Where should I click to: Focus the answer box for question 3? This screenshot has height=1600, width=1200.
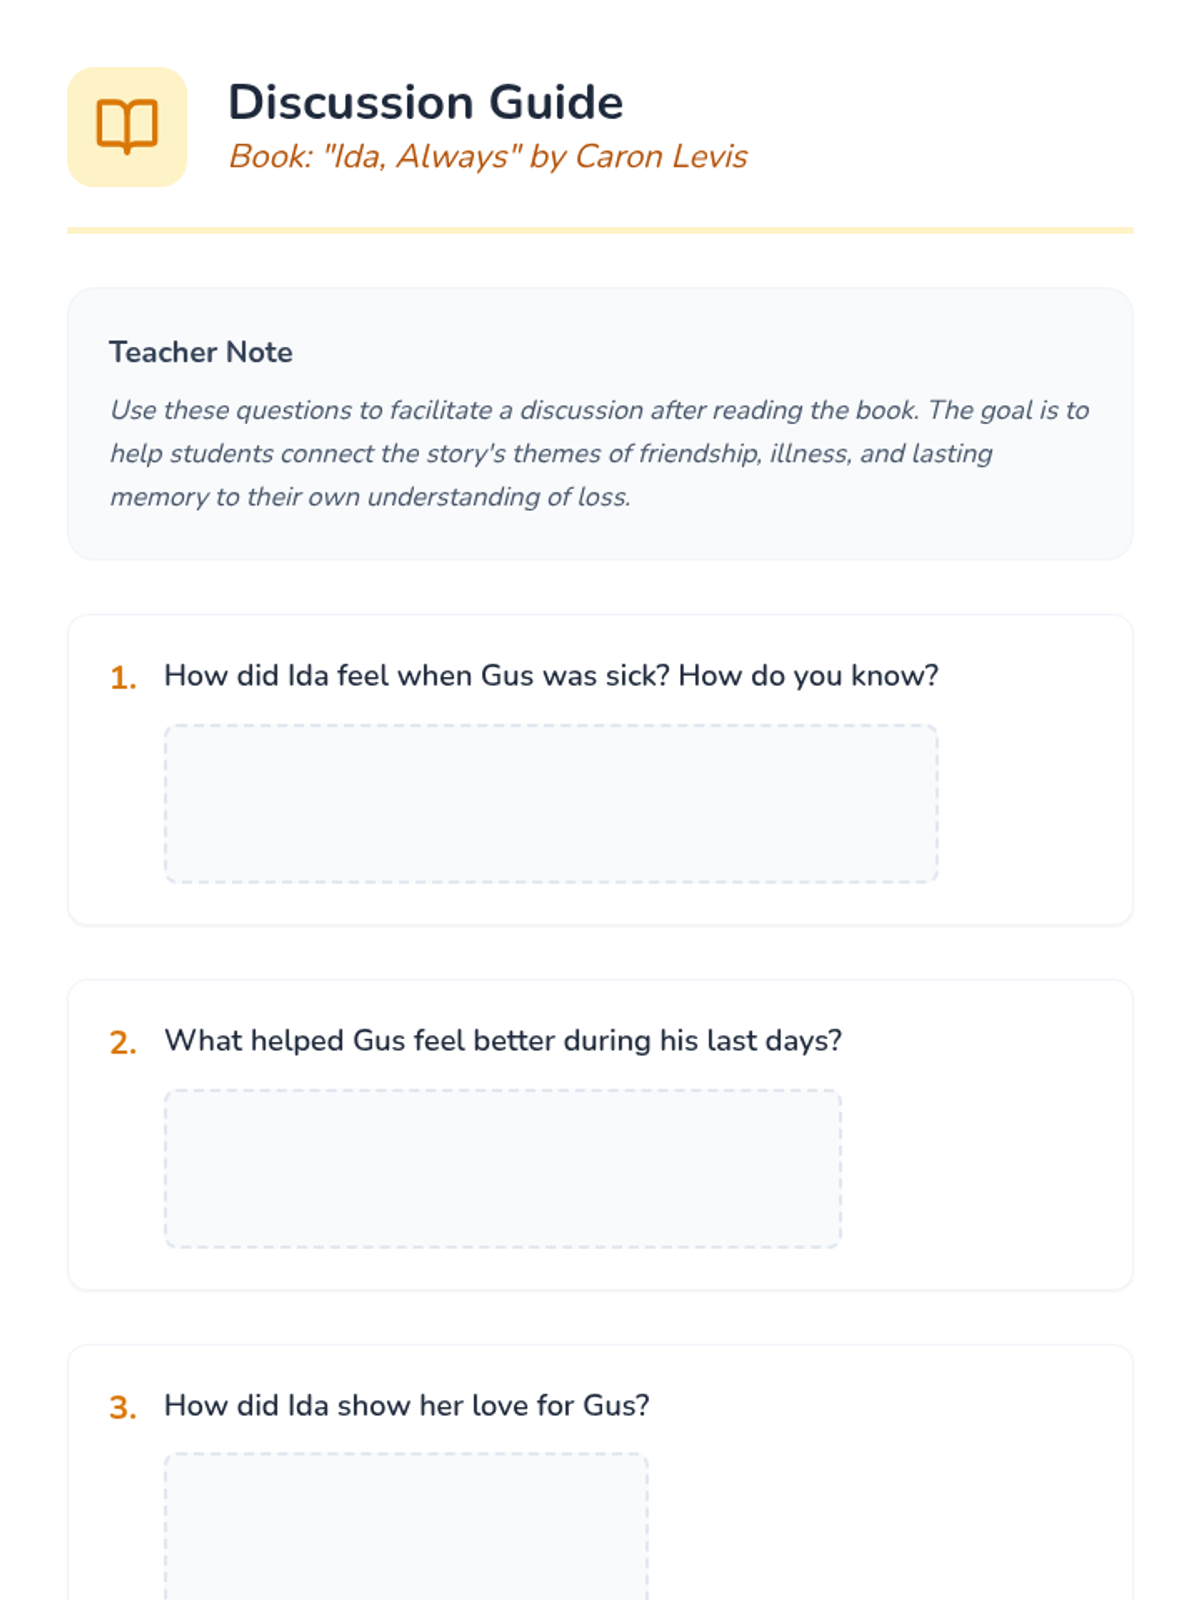pos(407,1527)
